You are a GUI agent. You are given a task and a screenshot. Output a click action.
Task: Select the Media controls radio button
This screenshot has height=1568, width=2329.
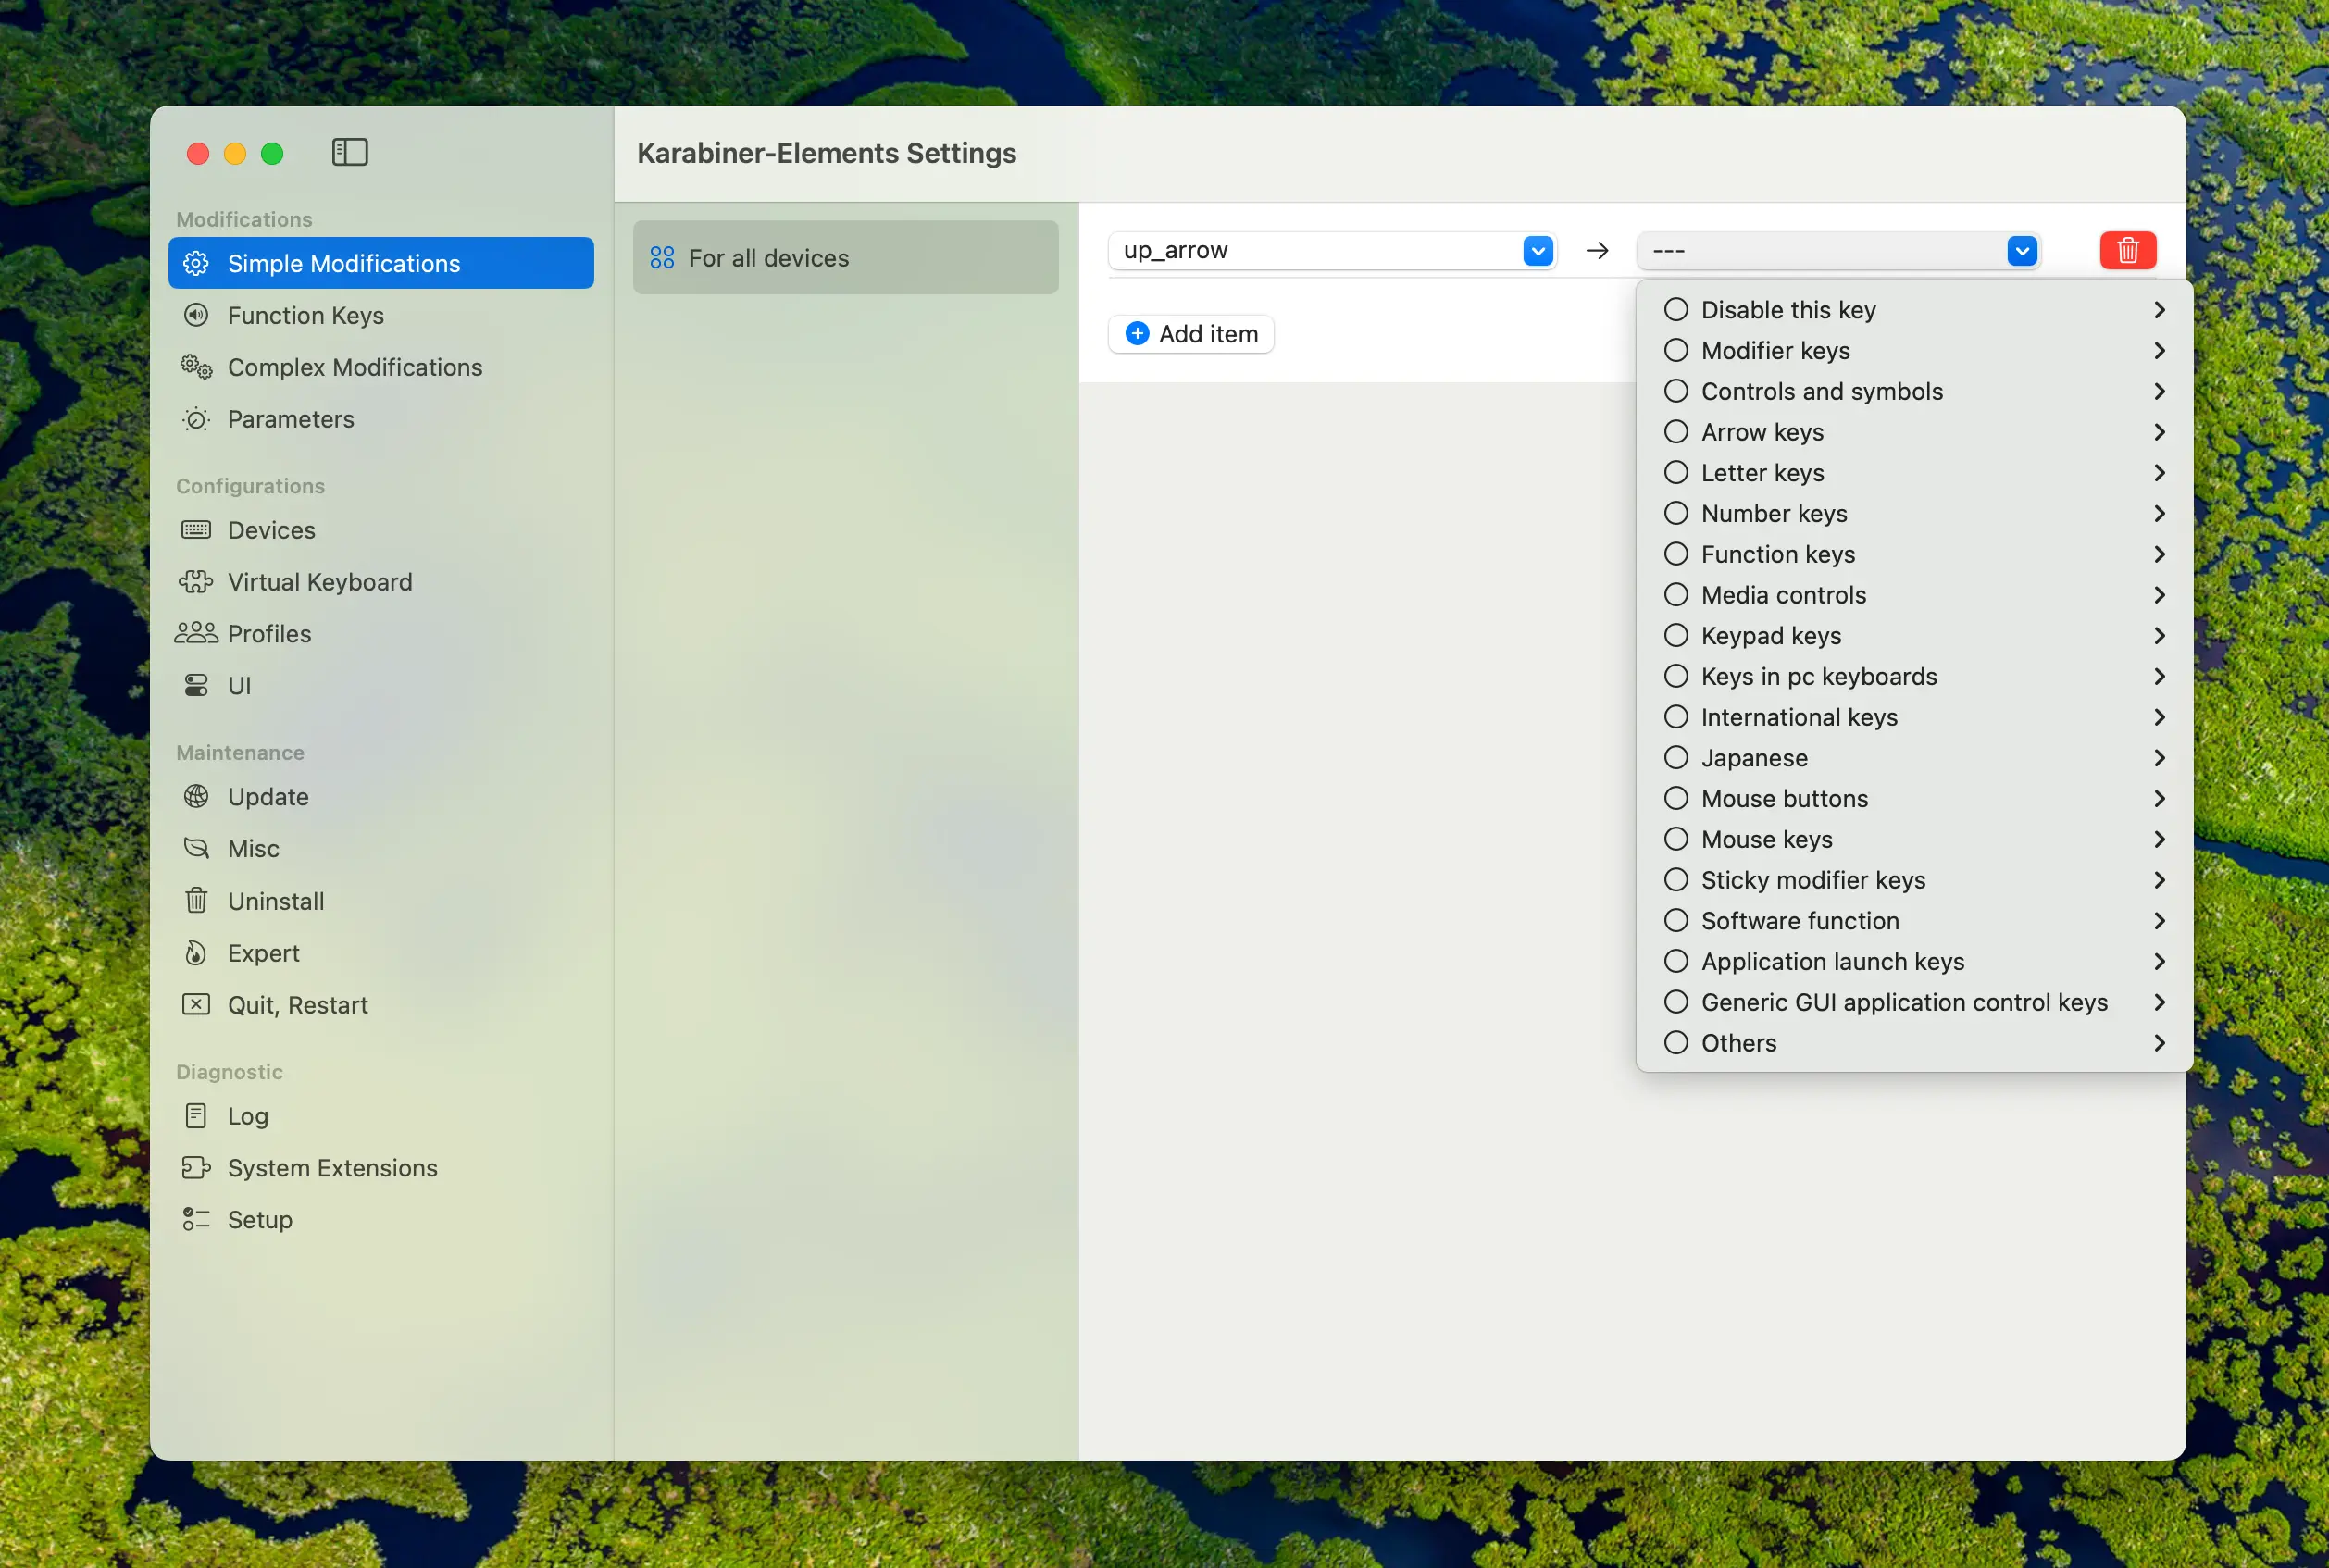tap(1676, 595)
